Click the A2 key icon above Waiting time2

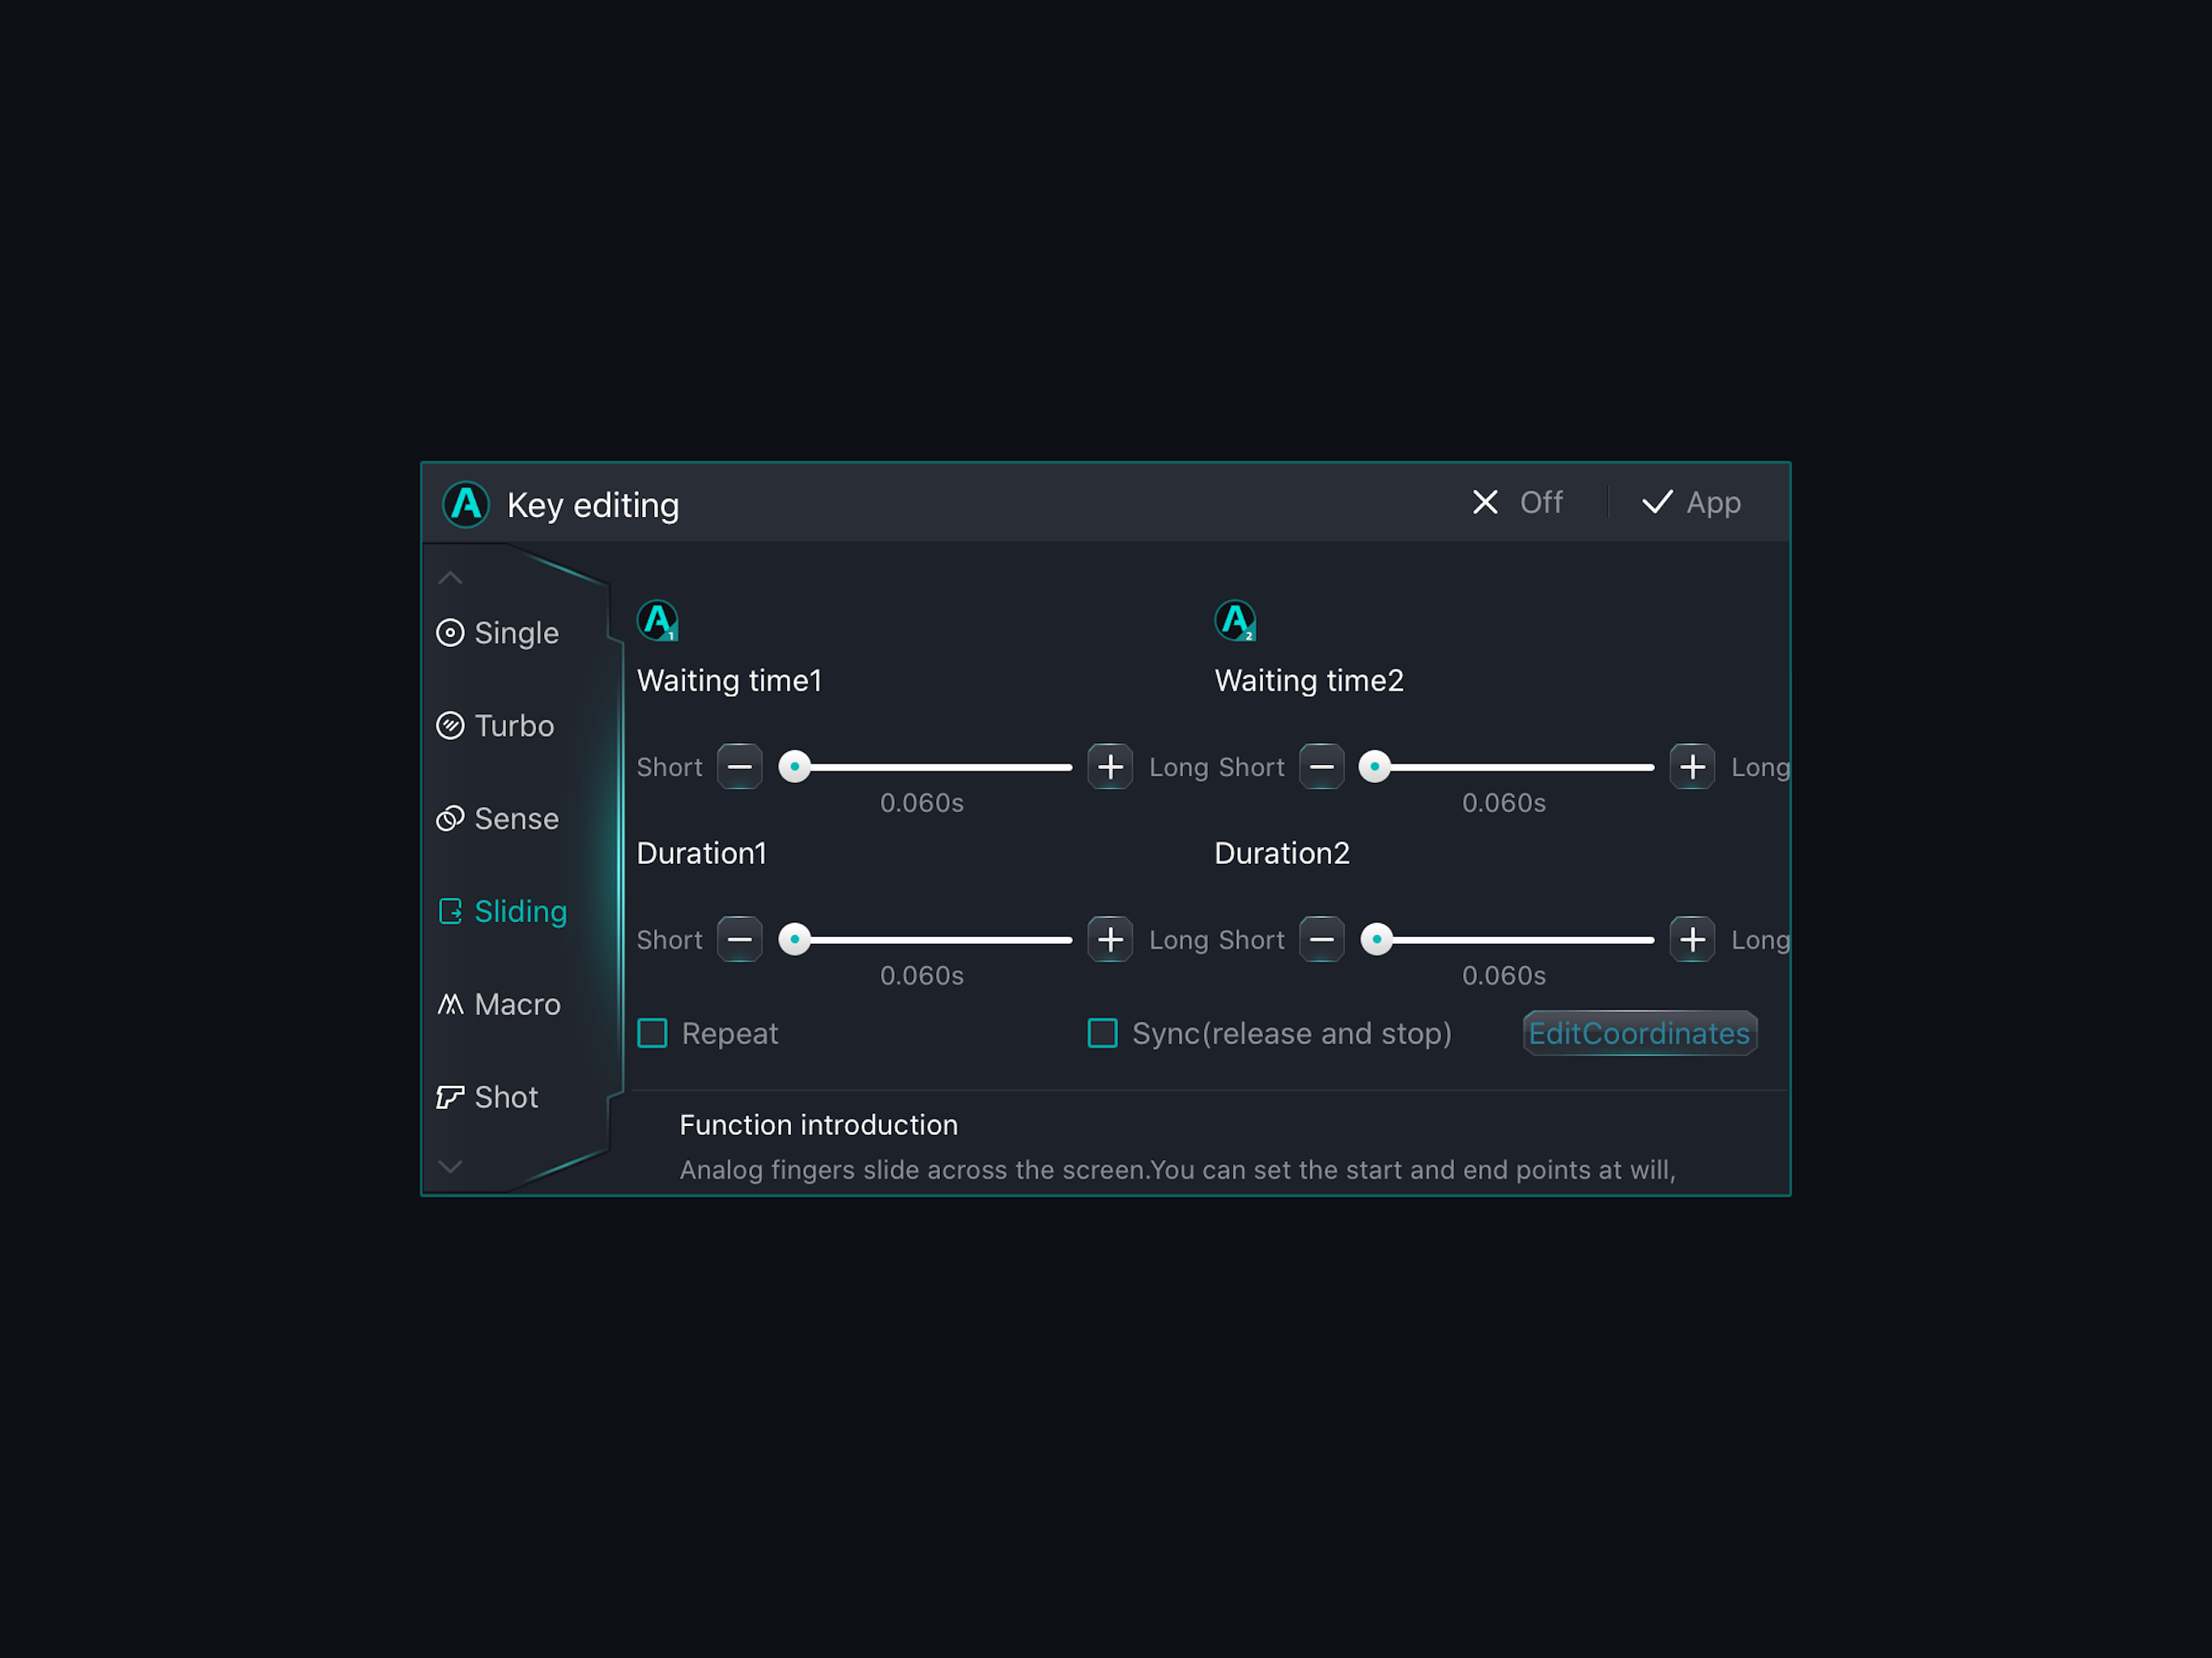[x=1235, y=621]
